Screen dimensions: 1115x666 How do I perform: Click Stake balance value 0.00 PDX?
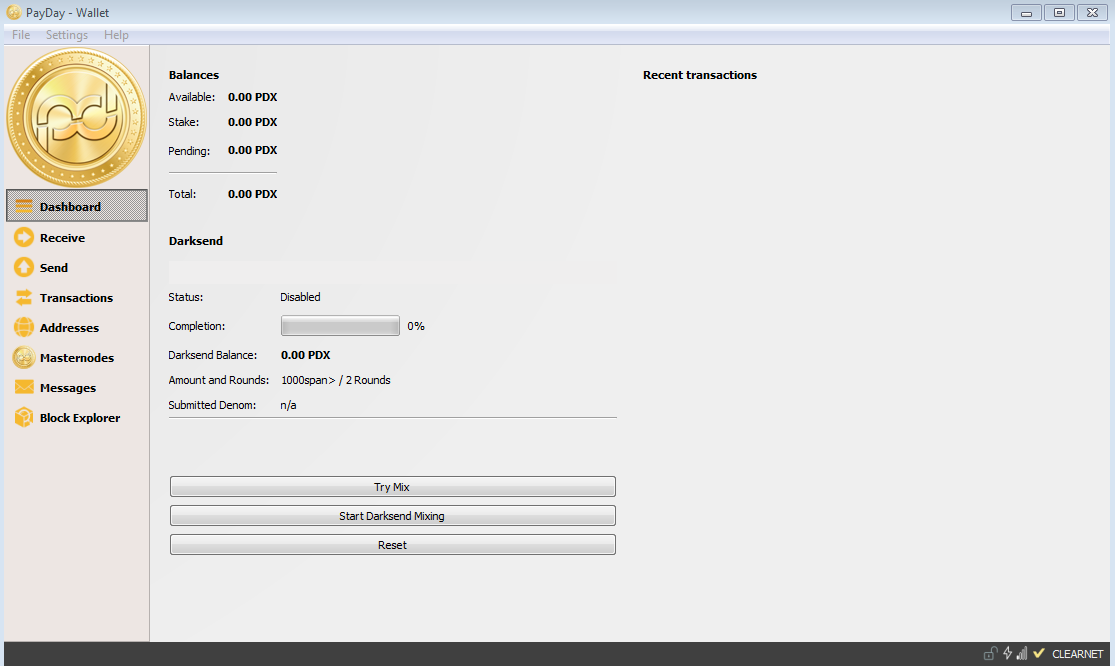[x=252, y=122]
